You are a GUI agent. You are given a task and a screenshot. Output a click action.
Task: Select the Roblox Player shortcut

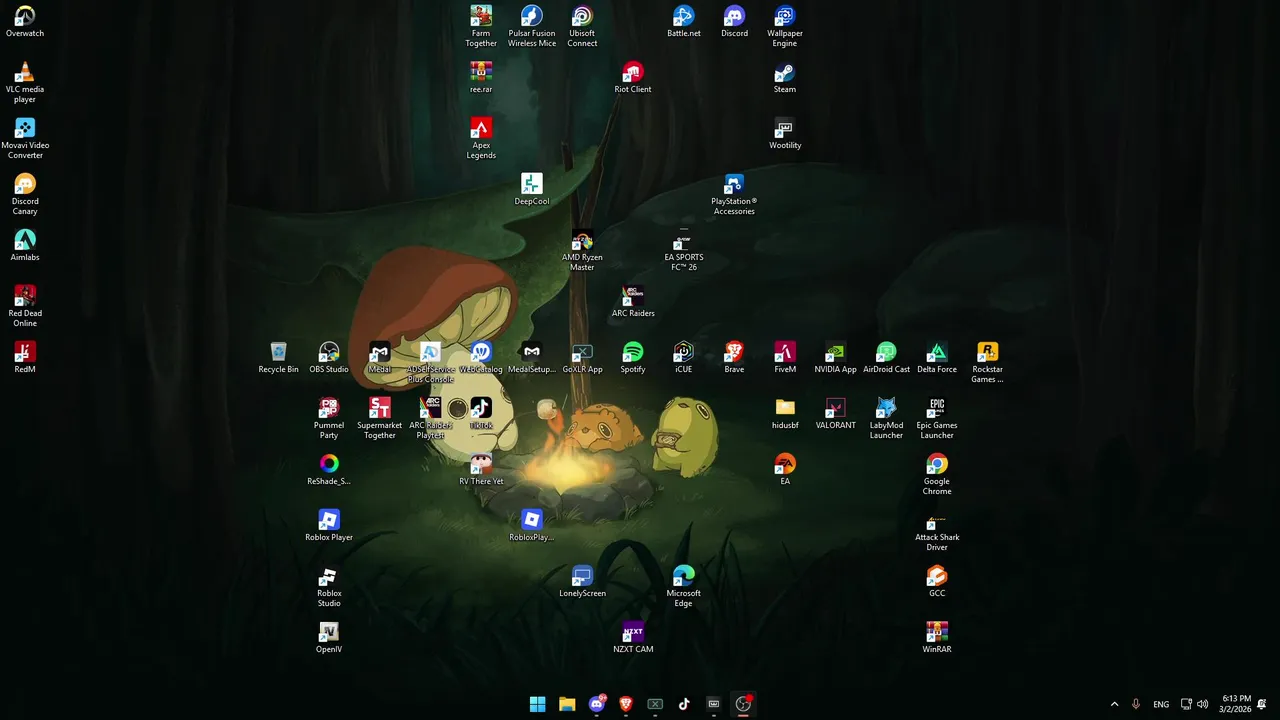click(329, 525)
